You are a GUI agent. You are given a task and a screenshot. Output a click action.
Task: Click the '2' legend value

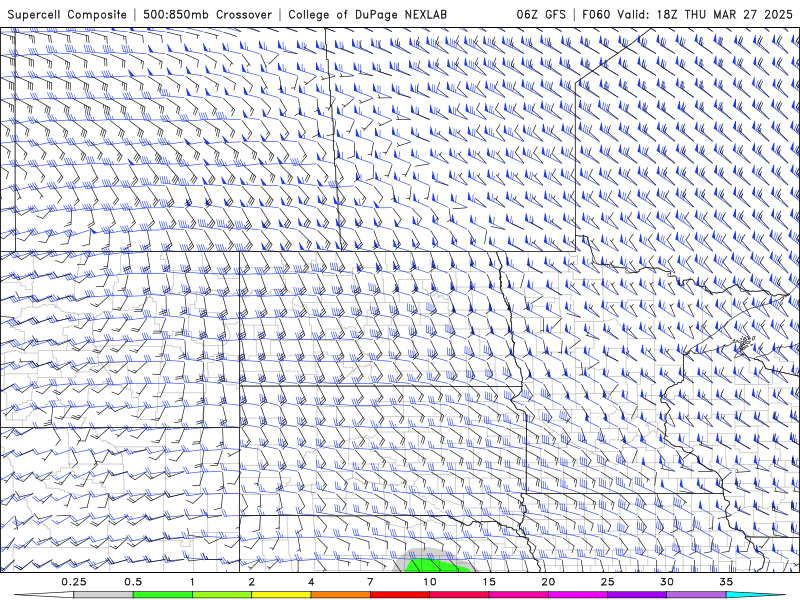(252, 582)
